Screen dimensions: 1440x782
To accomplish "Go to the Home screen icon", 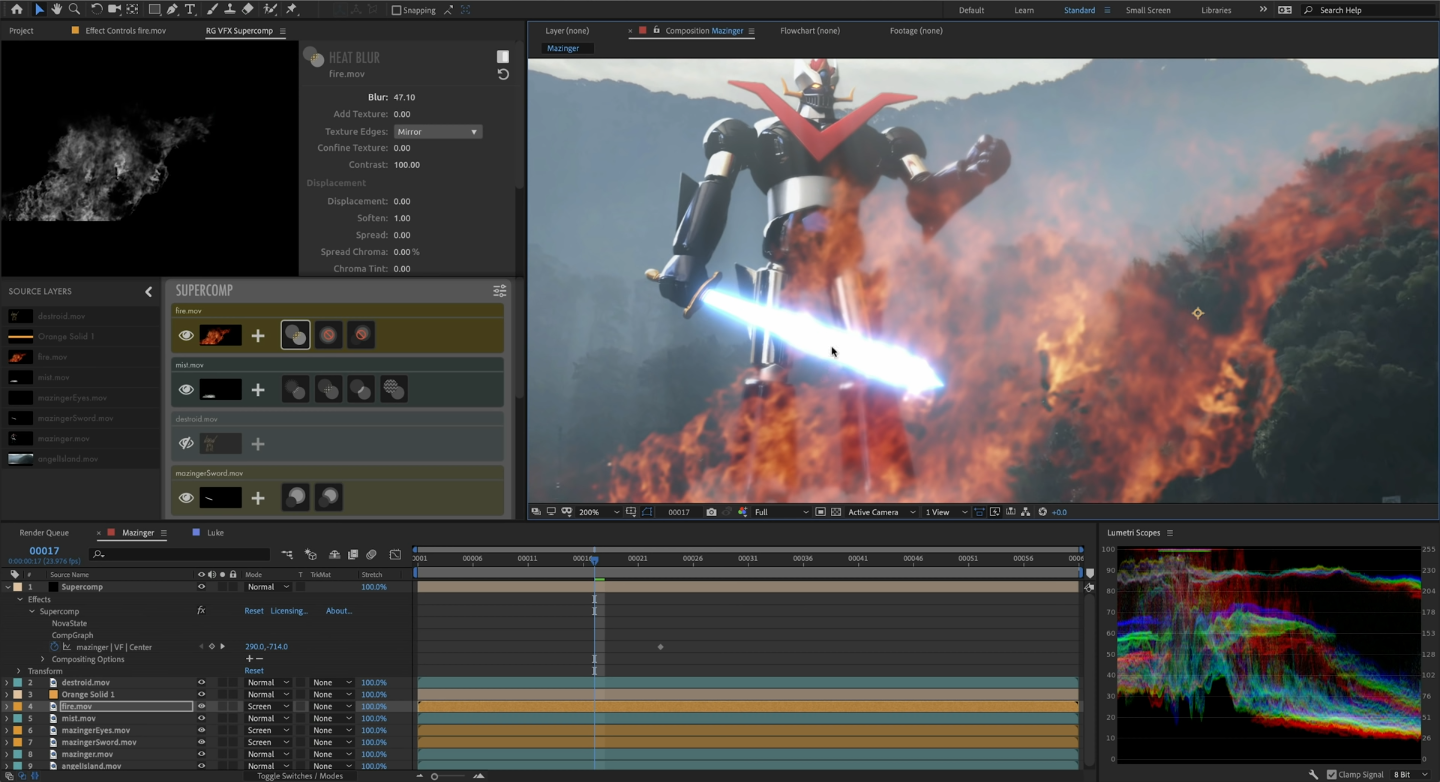I will coord(16,9).
